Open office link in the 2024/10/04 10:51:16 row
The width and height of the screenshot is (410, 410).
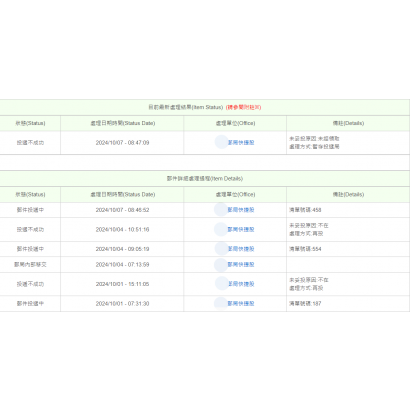[x=241, y=230]
